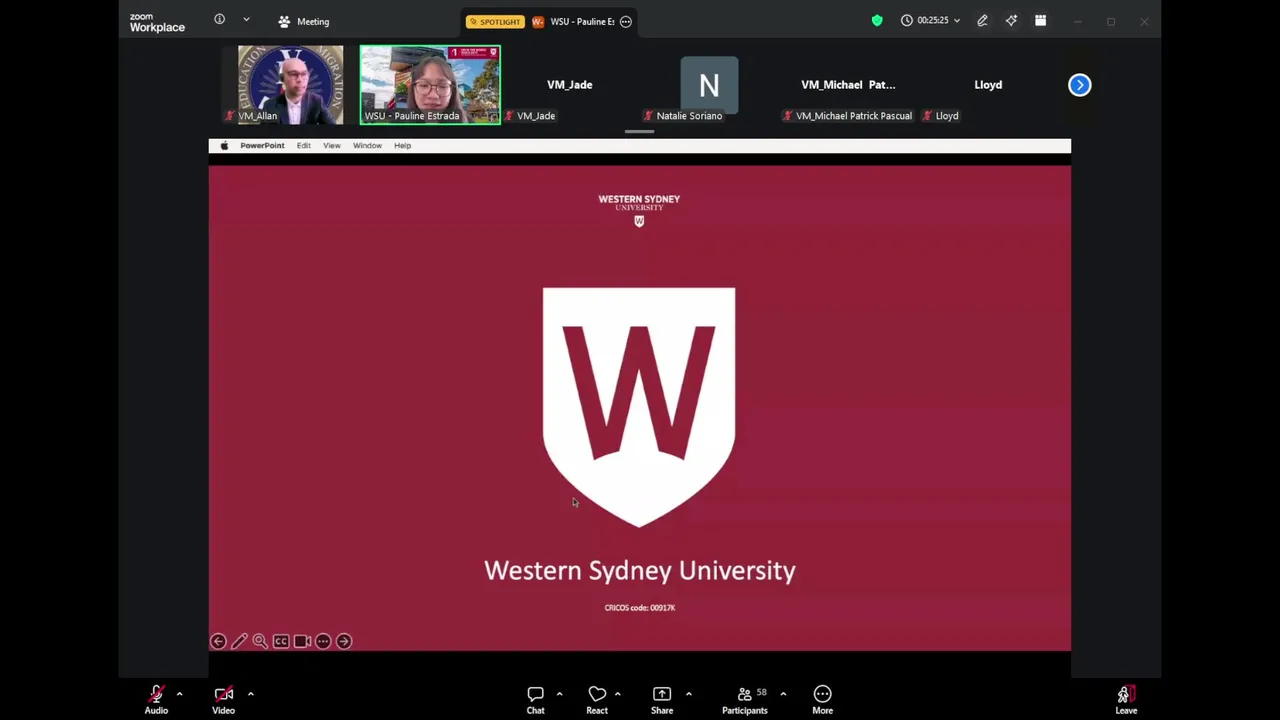The width and height of the screenshot is (1280, 720).
Task: Select the slide pen annotation tool
Action: point(239,641)
